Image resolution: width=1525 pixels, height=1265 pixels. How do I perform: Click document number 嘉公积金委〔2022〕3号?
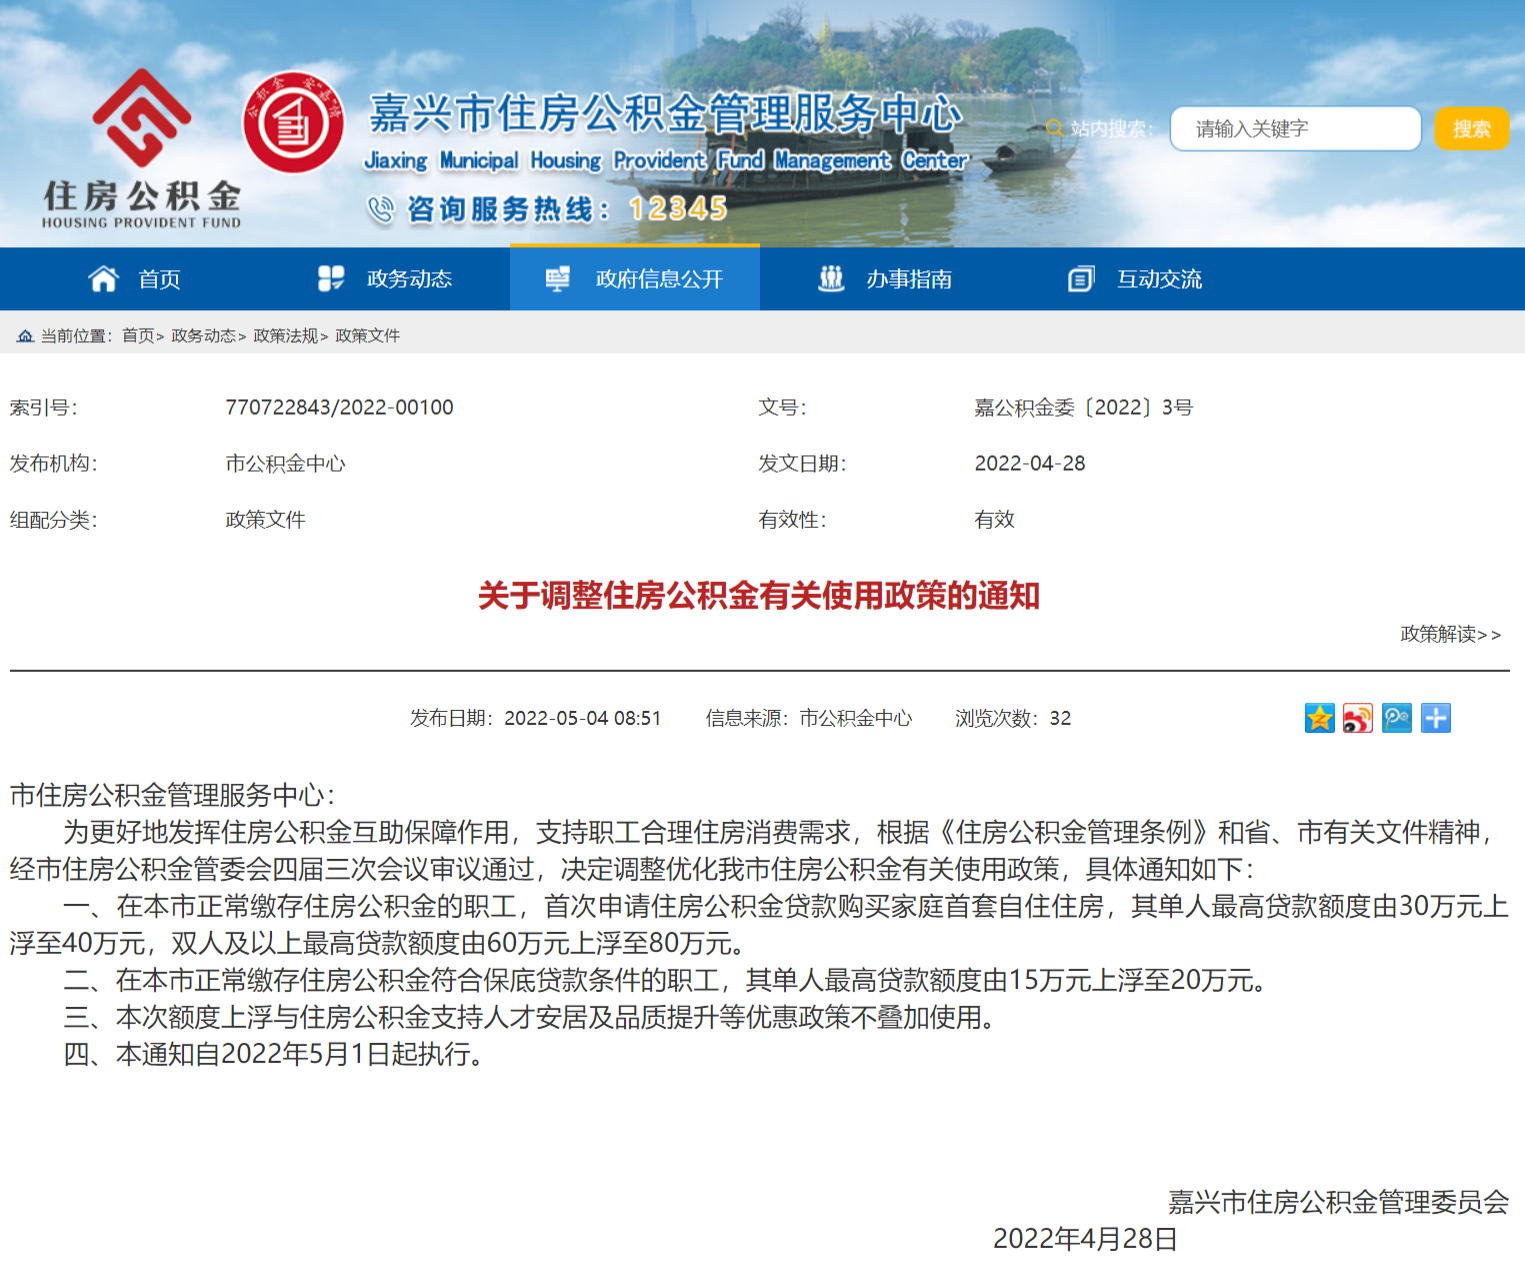coord(1084,407)
